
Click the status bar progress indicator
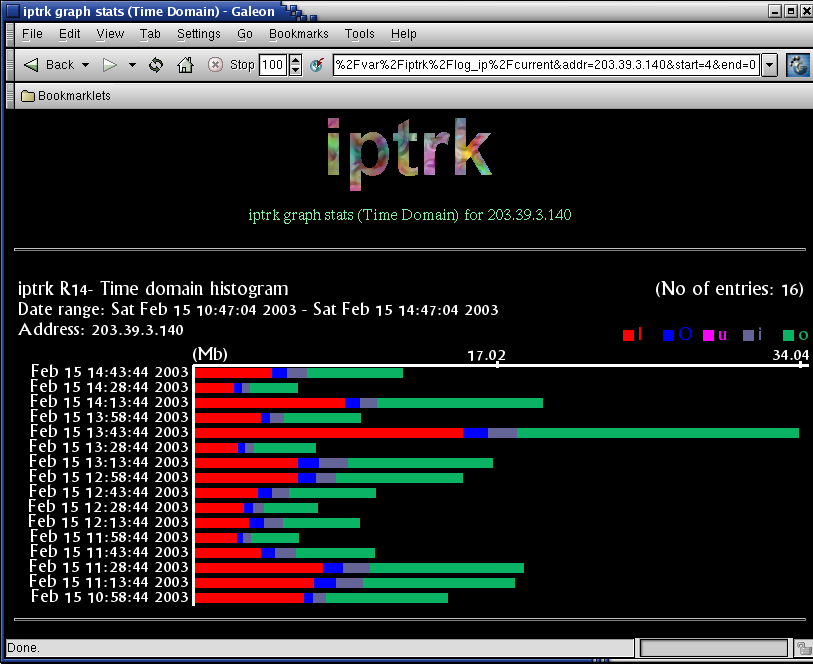pos(713,648)
